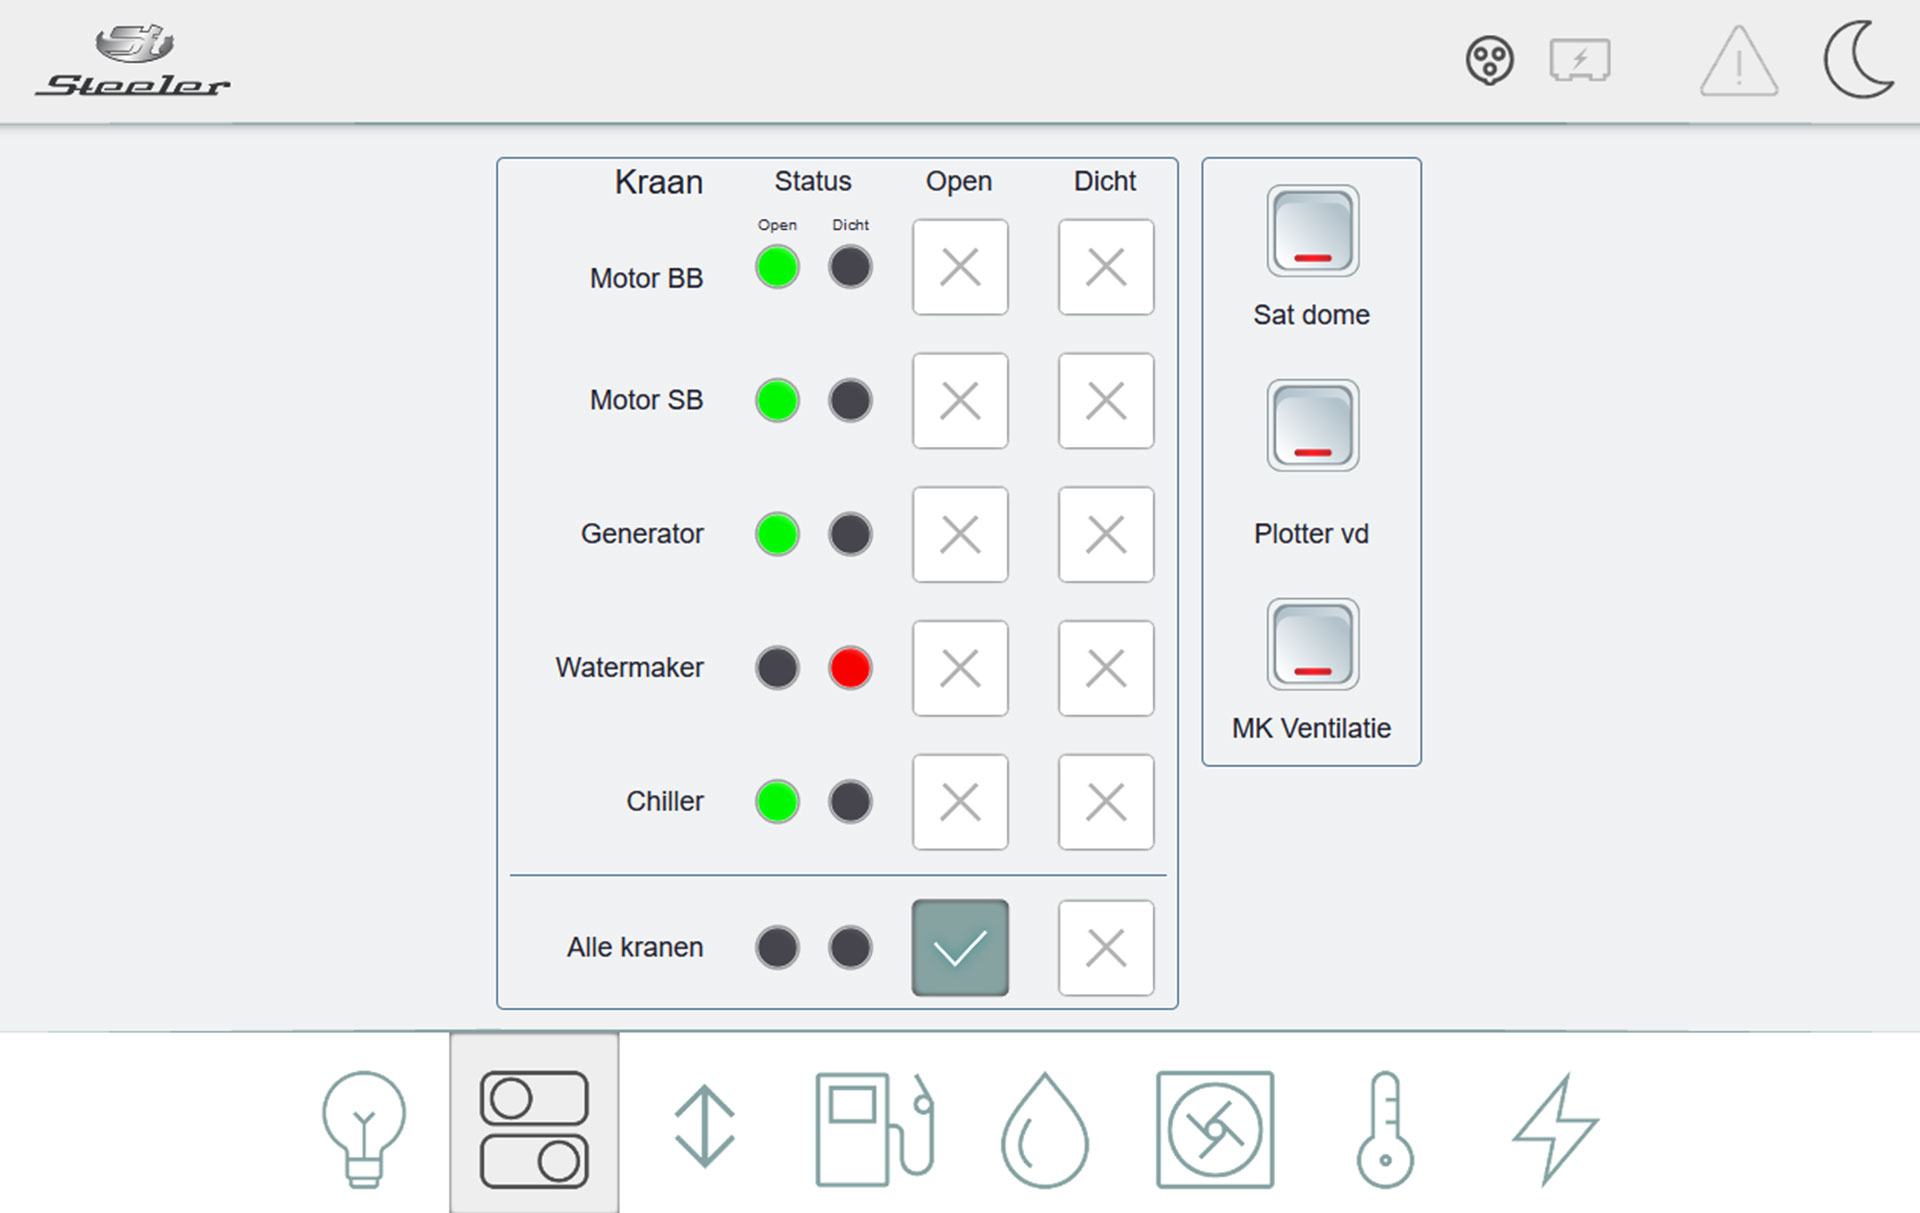Viewport: 1920px width, 1213px height.
Task: Select the switches tab in bottom bar
Action: (x=534, y=1128)
